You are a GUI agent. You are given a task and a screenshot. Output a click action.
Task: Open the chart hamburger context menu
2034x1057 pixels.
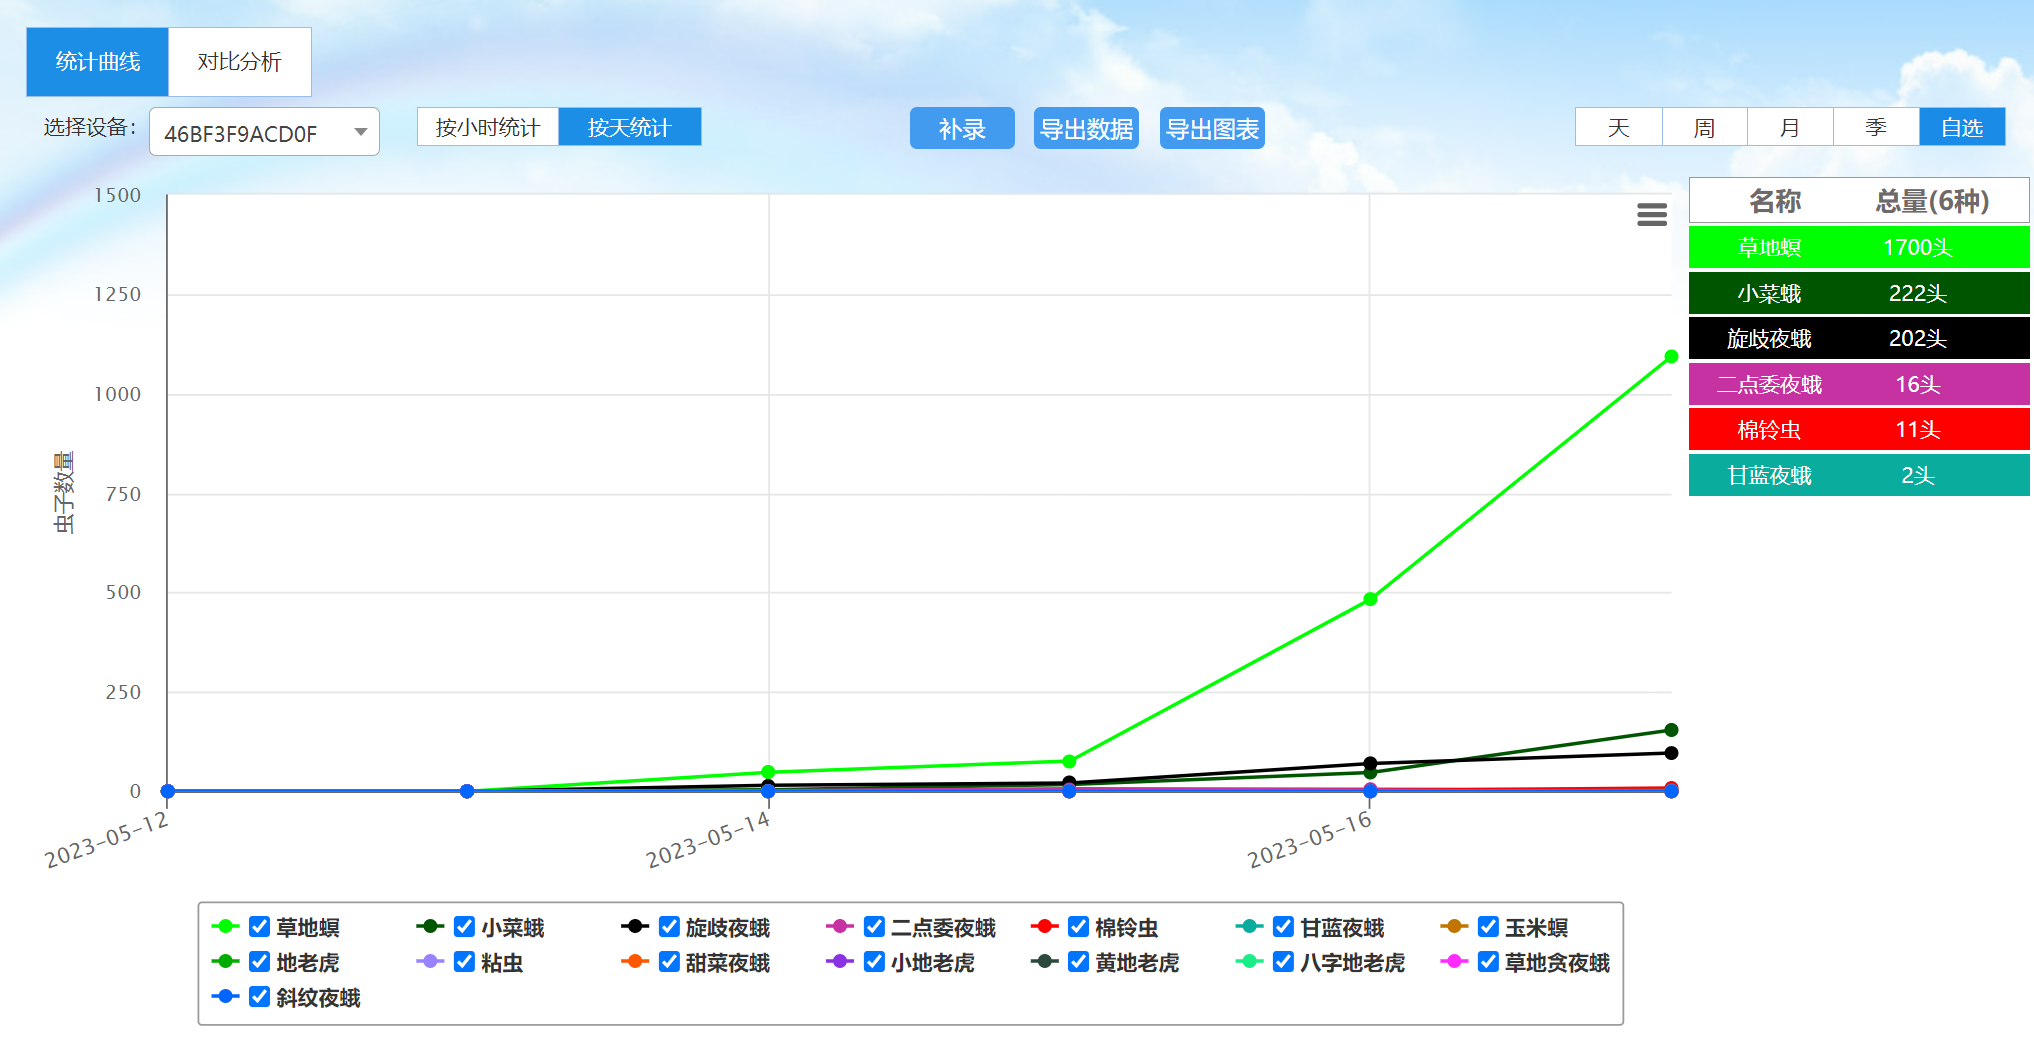[1651, 214]
